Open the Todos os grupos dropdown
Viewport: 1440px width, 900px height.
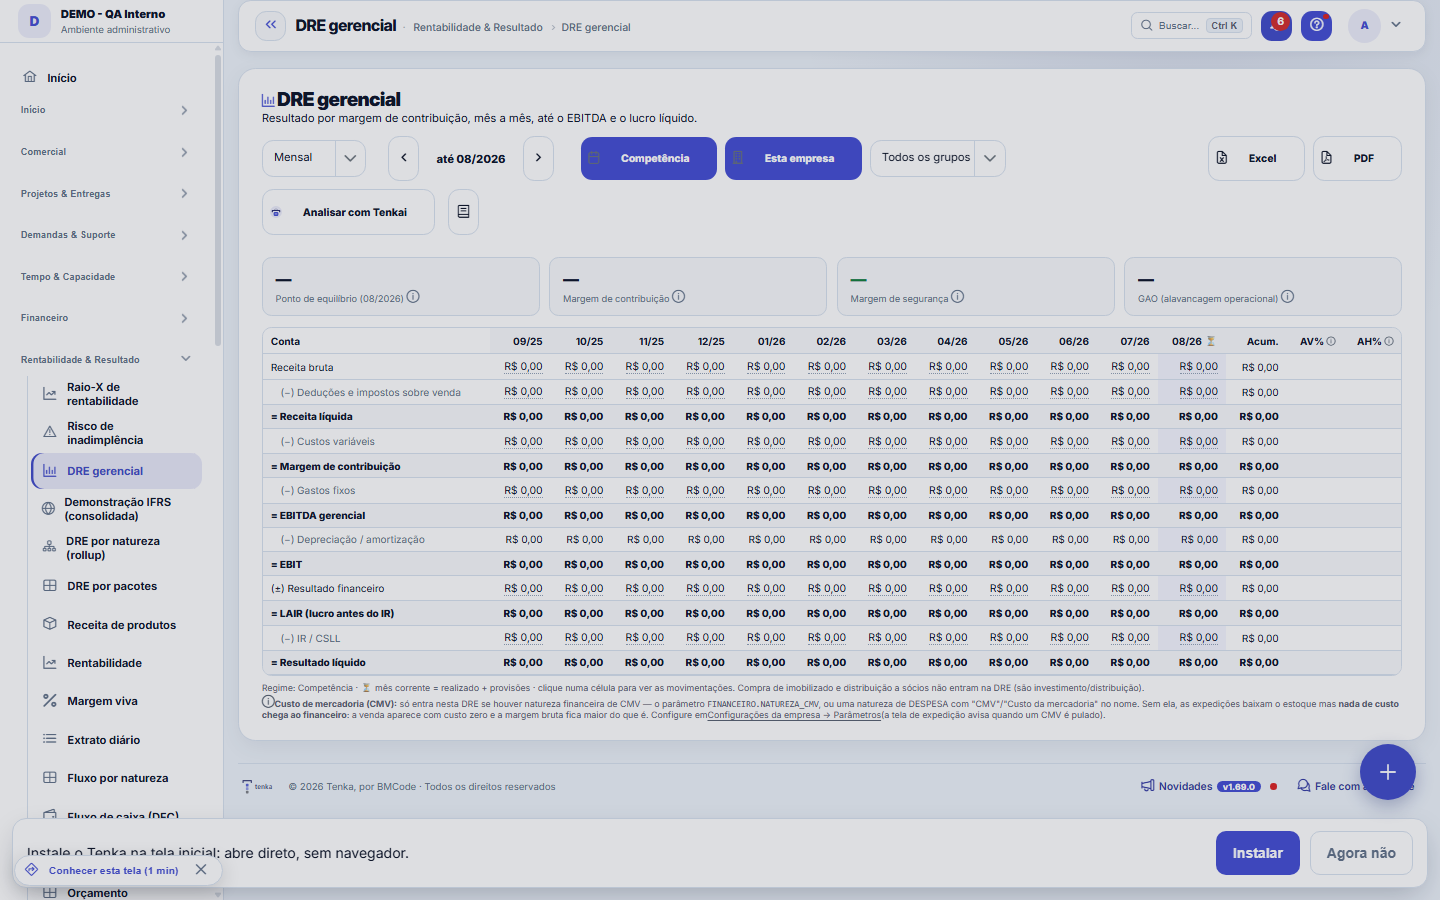[x=938, y=158]
